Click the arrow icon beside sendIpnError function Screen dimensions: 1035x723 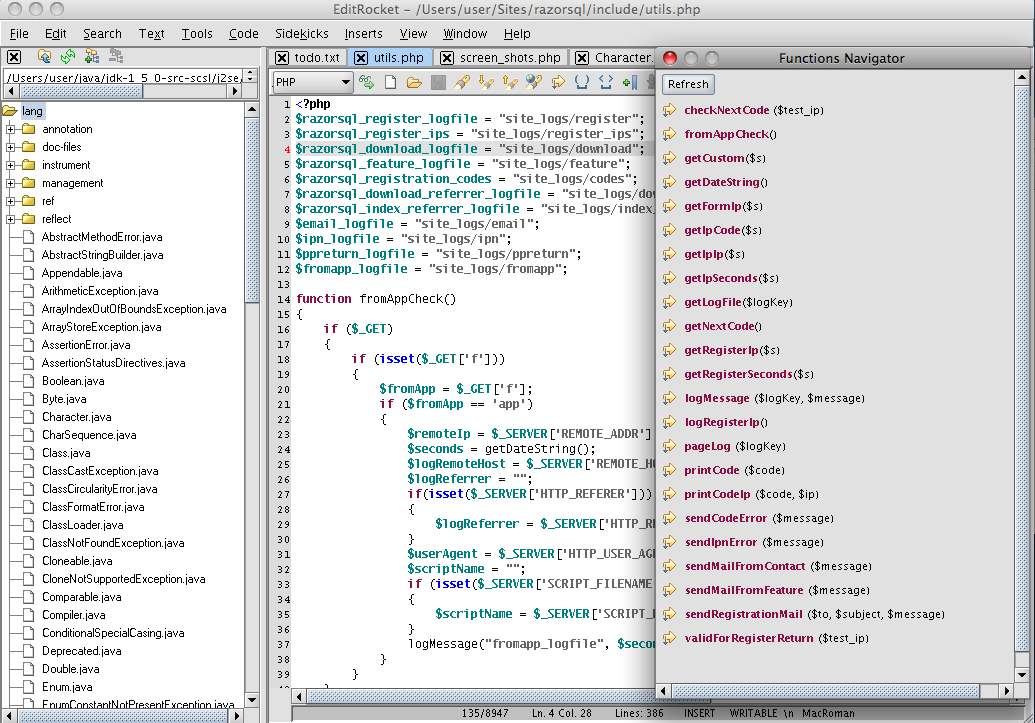(x=670, y=542)
